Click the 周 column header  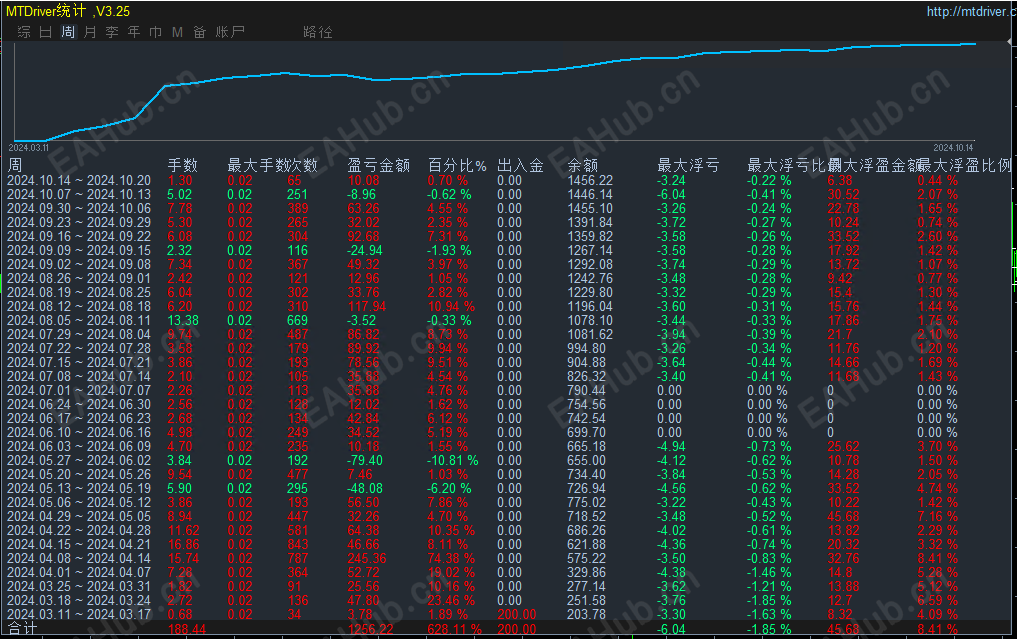pyautogui.click(x=14, y=165)
